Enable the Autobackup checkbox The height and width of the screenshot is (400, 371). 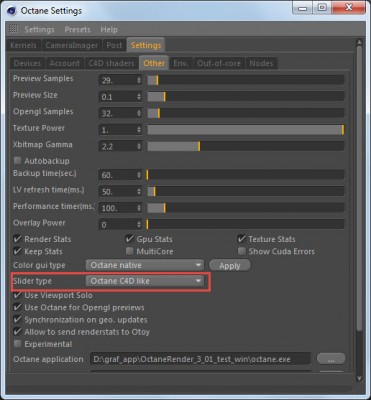[x=17, y=161]
